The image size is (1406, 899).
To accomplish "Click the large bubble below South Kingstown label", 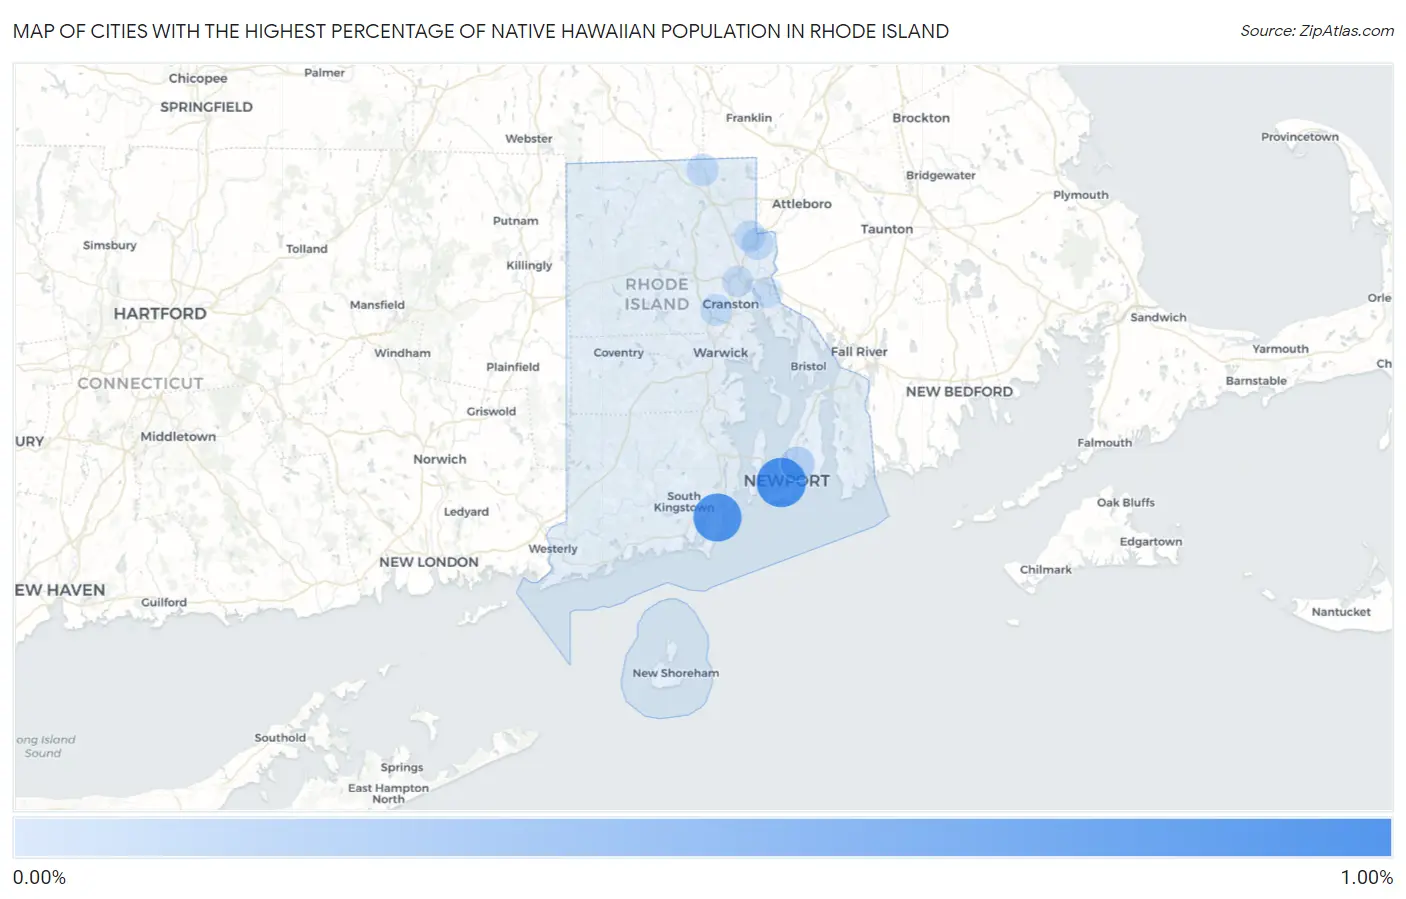I will (717, 517).
